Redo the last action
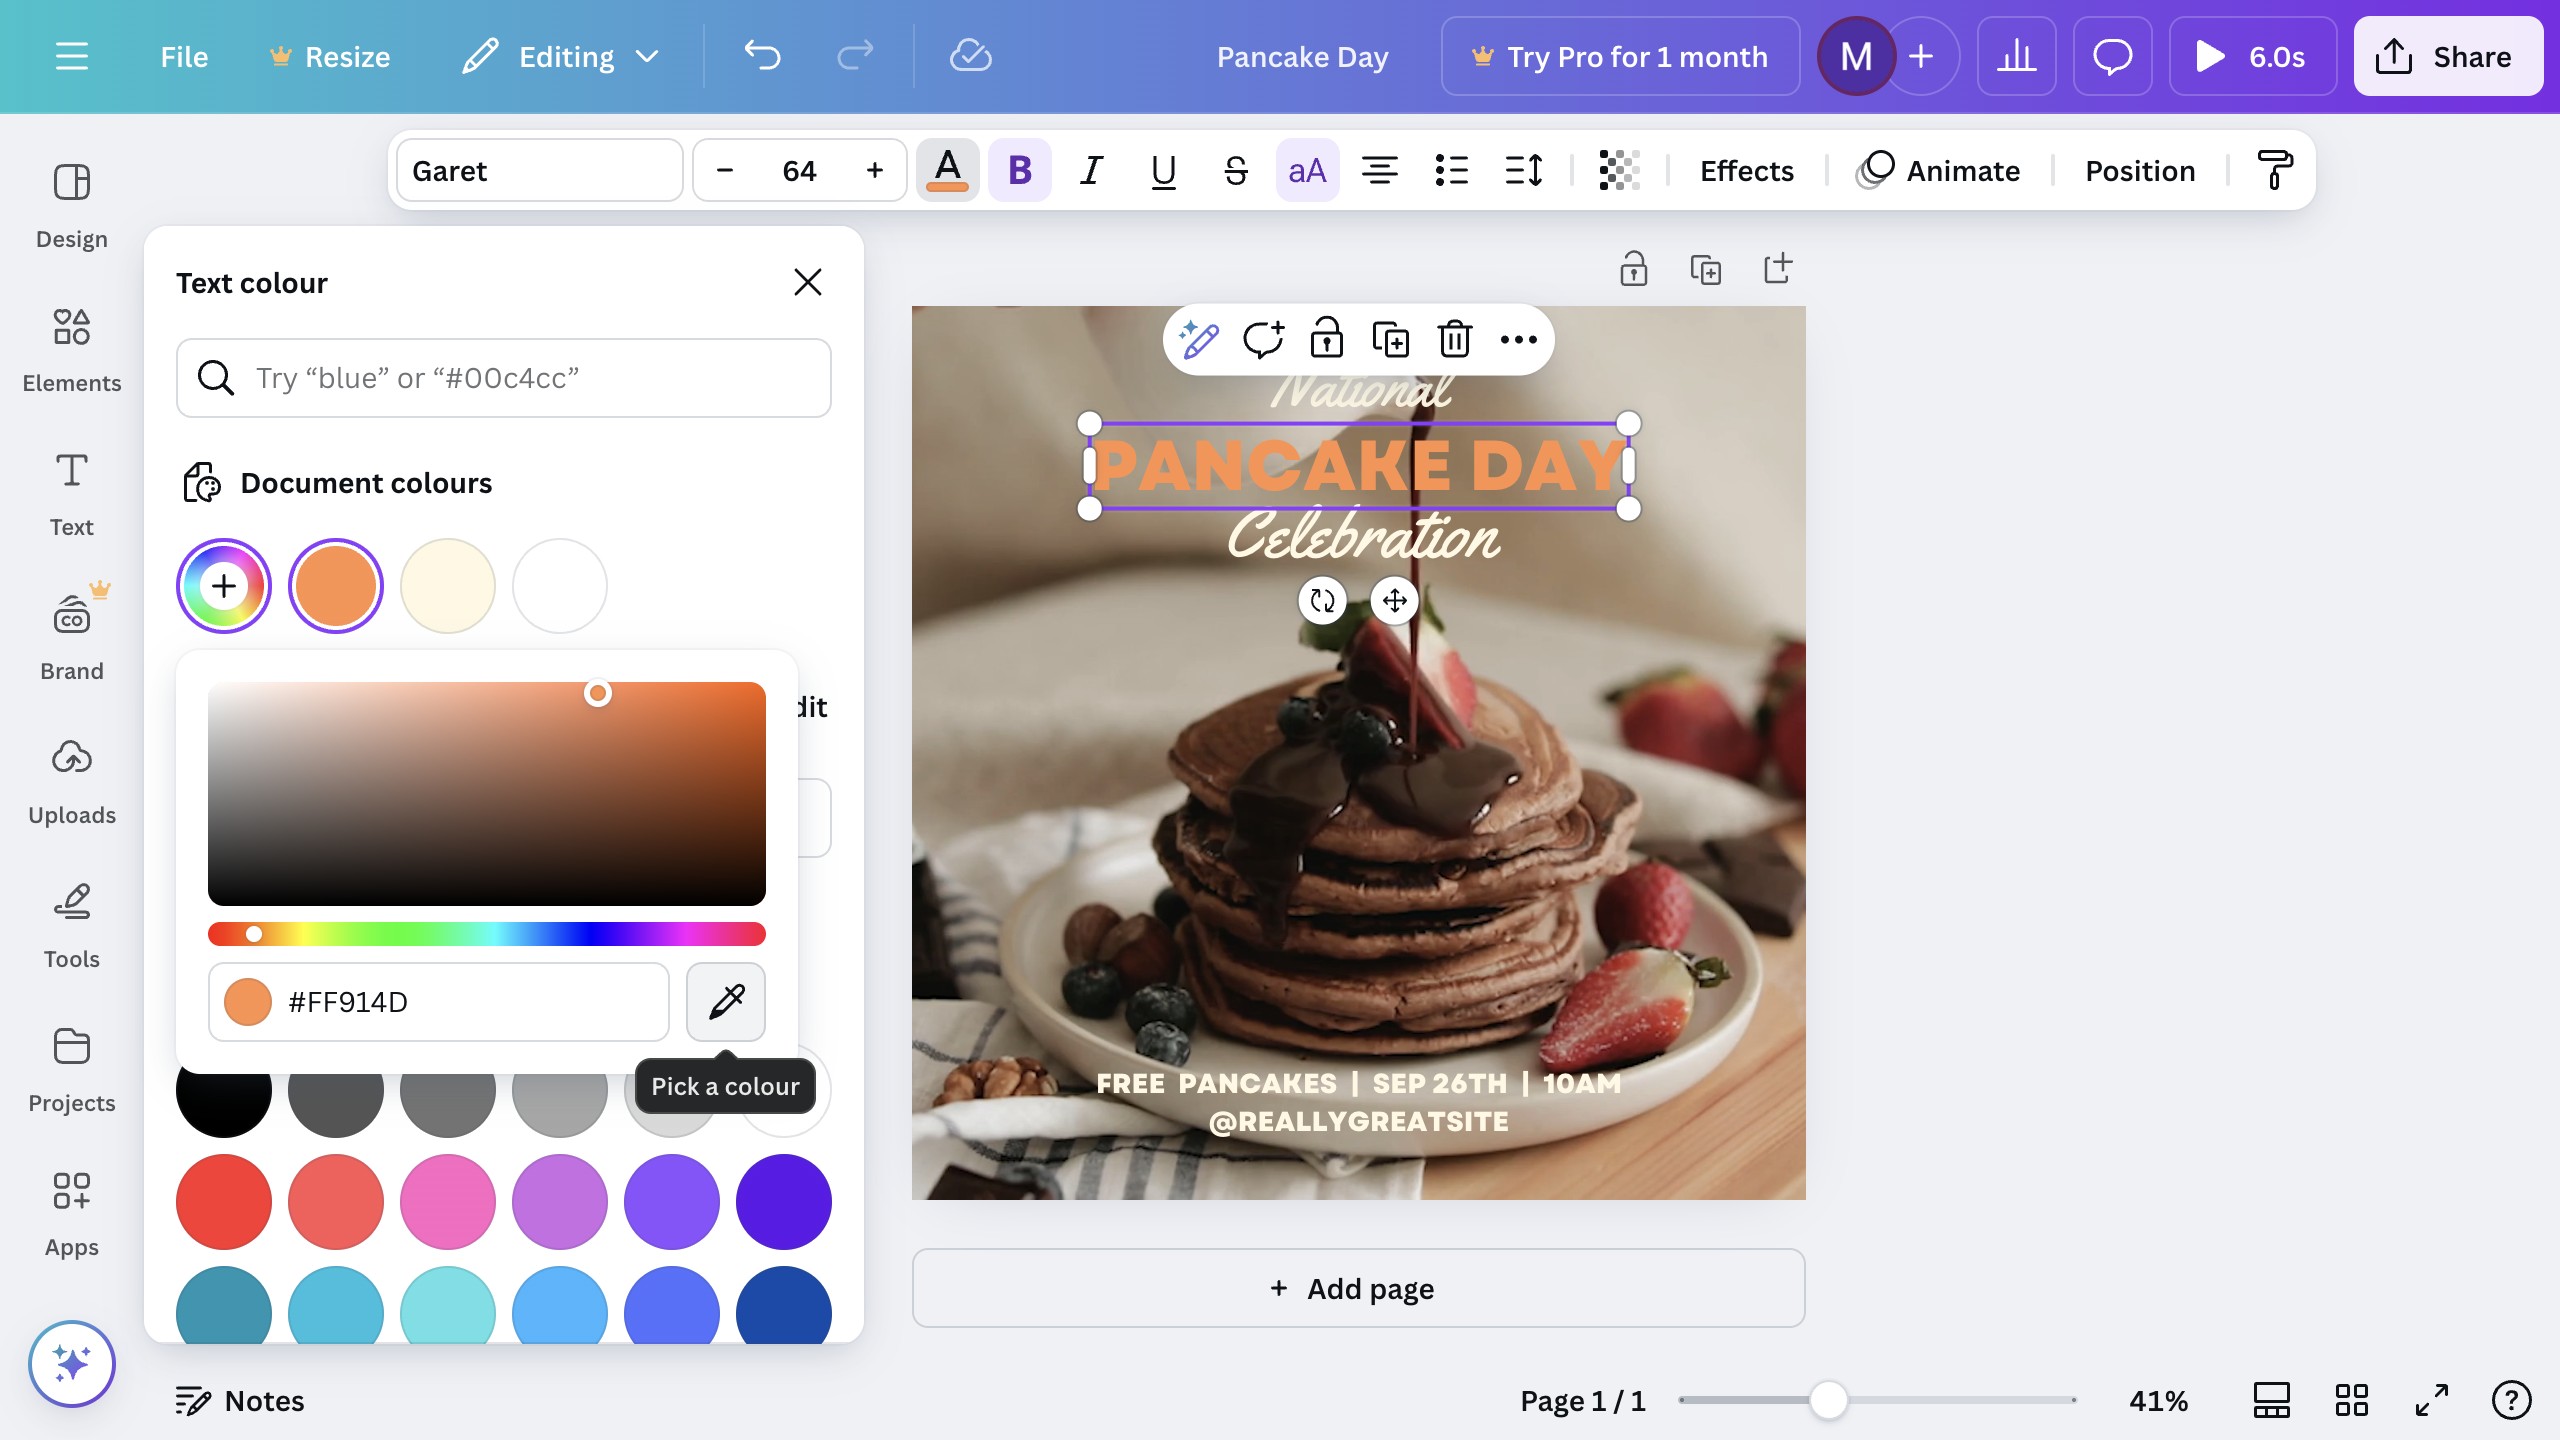 coord(855,57)
